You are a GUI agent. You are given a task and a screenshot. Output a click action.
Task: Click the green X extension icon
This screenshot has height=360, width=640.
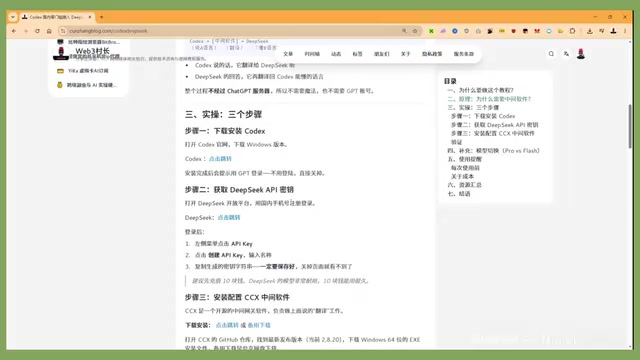pos(431,31)
